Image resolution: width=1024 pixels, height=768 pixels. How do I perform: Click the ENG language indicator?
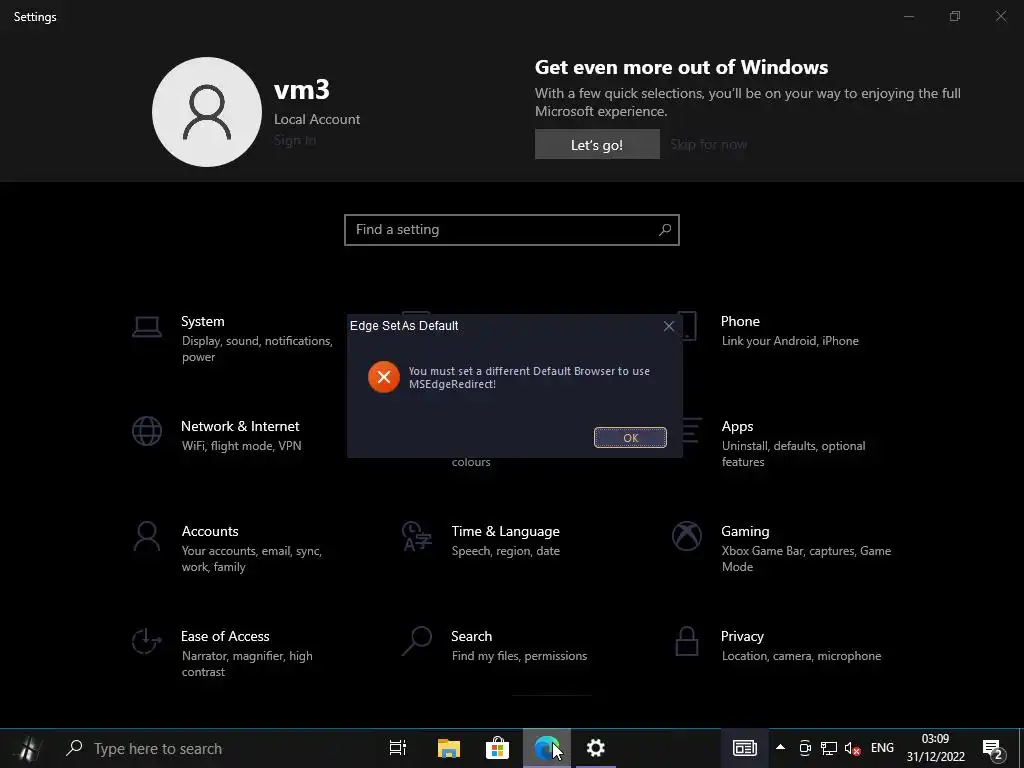[882, 748]
